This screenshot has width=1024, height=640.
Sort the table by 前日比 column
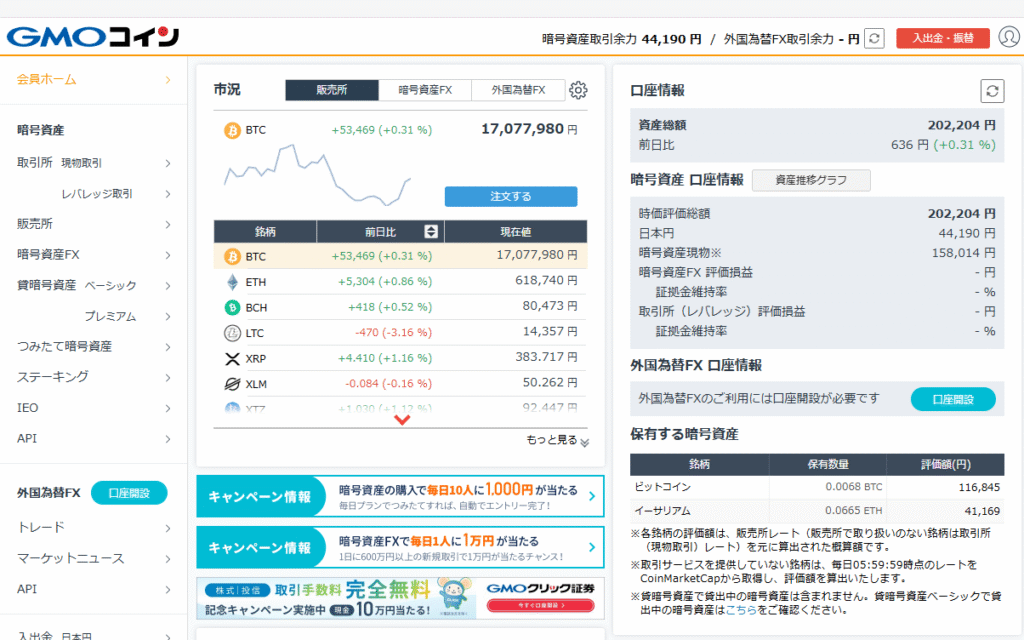(431, 231)
